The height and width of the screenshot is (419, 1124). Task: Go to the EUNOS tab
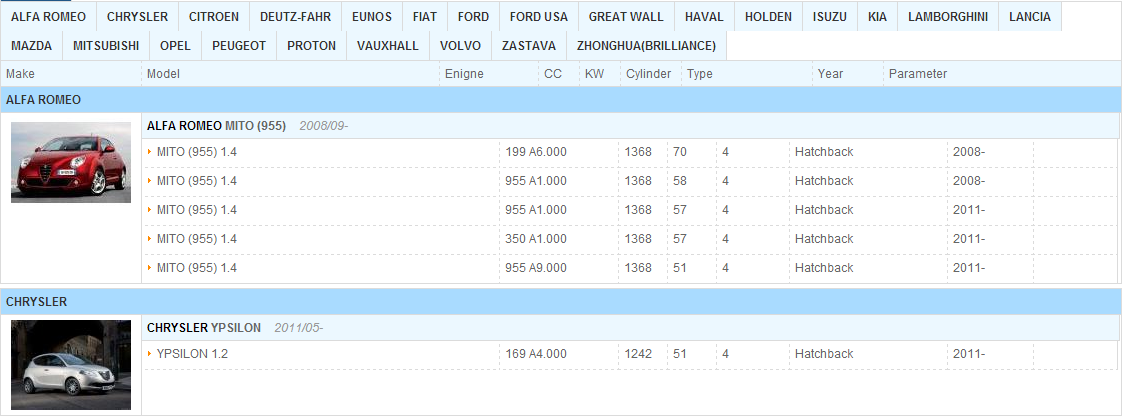point(371,16)
